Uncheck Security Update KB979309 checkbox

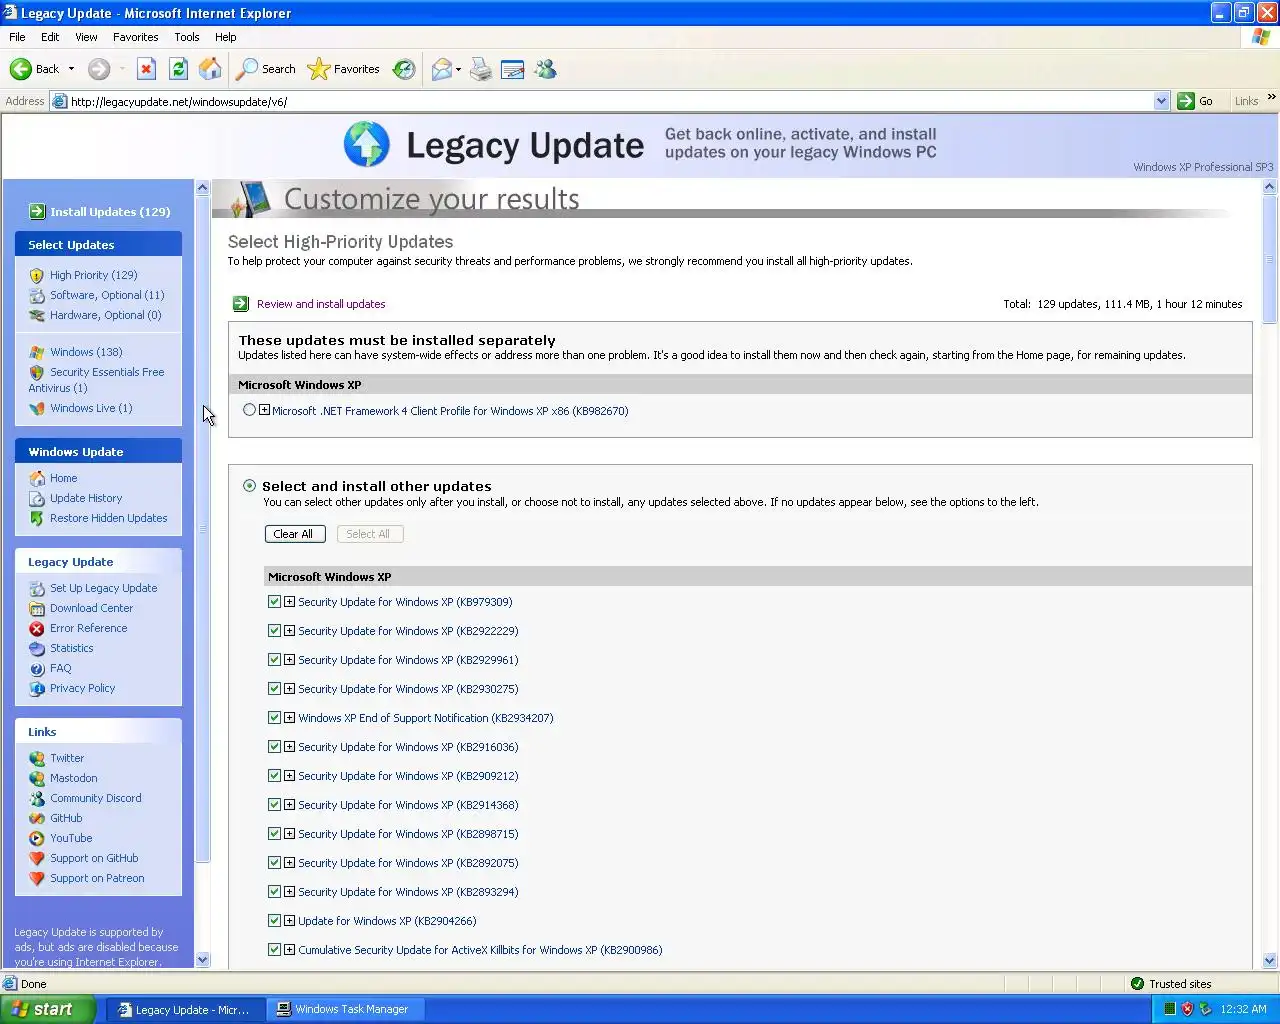pyautogui.click(x=274, y=602)
